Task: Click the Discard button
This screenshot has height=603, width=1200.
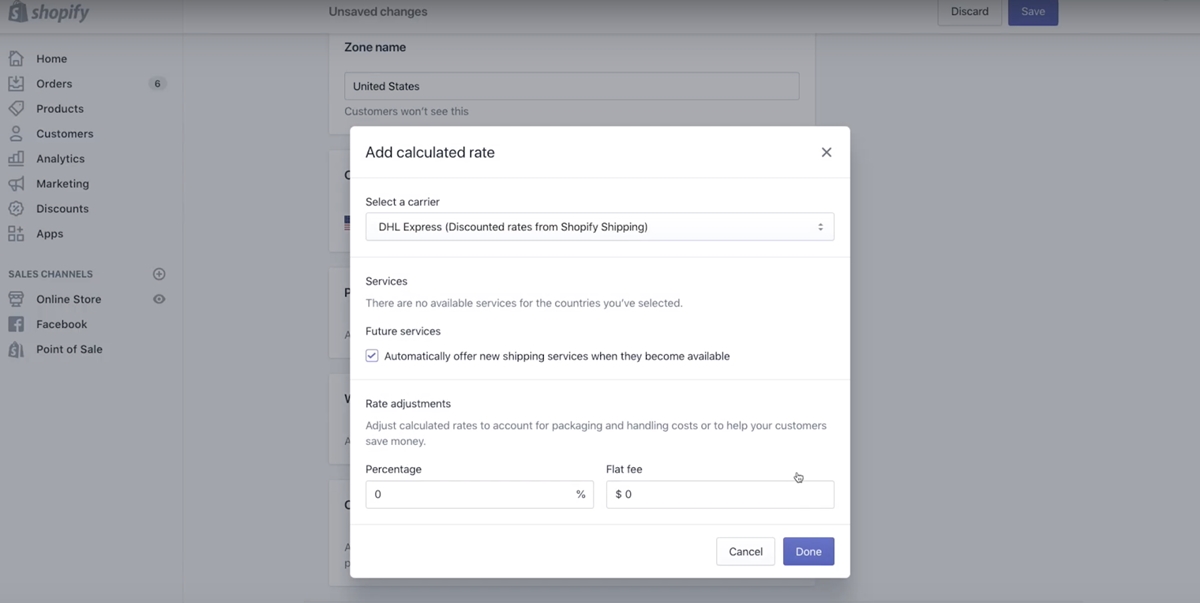Action: click(970, 12)
